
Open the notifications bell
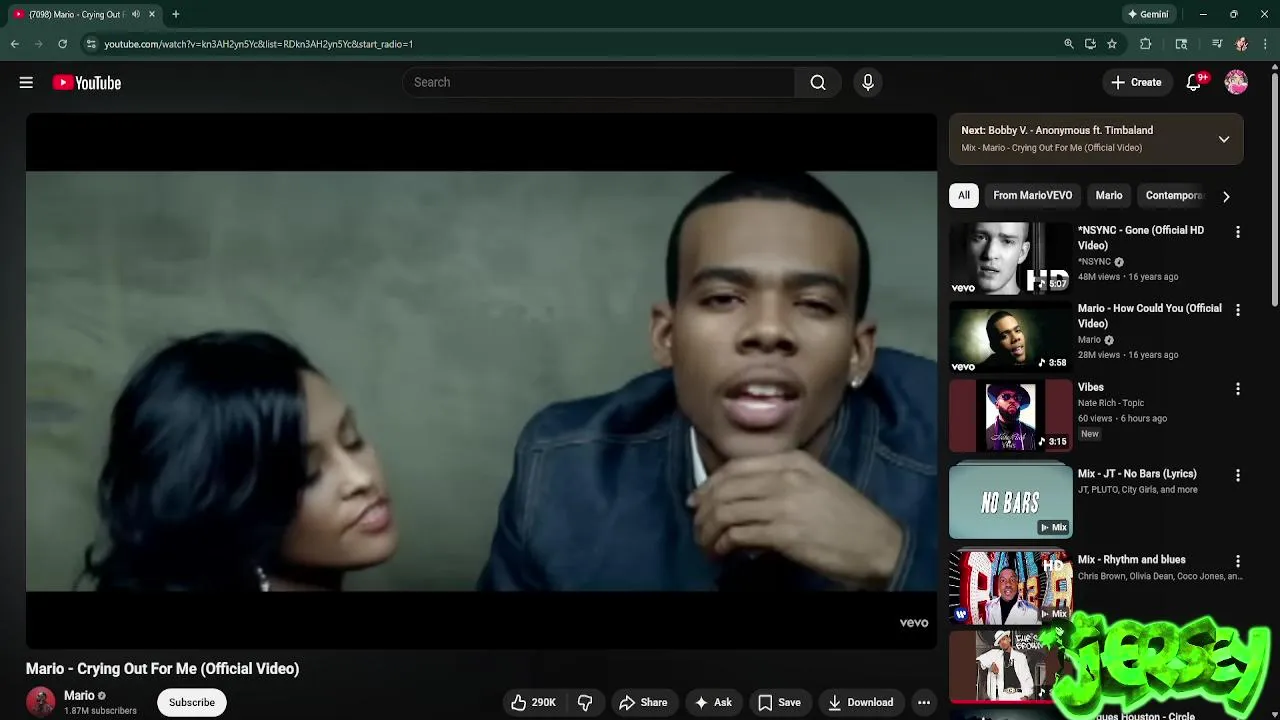coord(1194,83)
